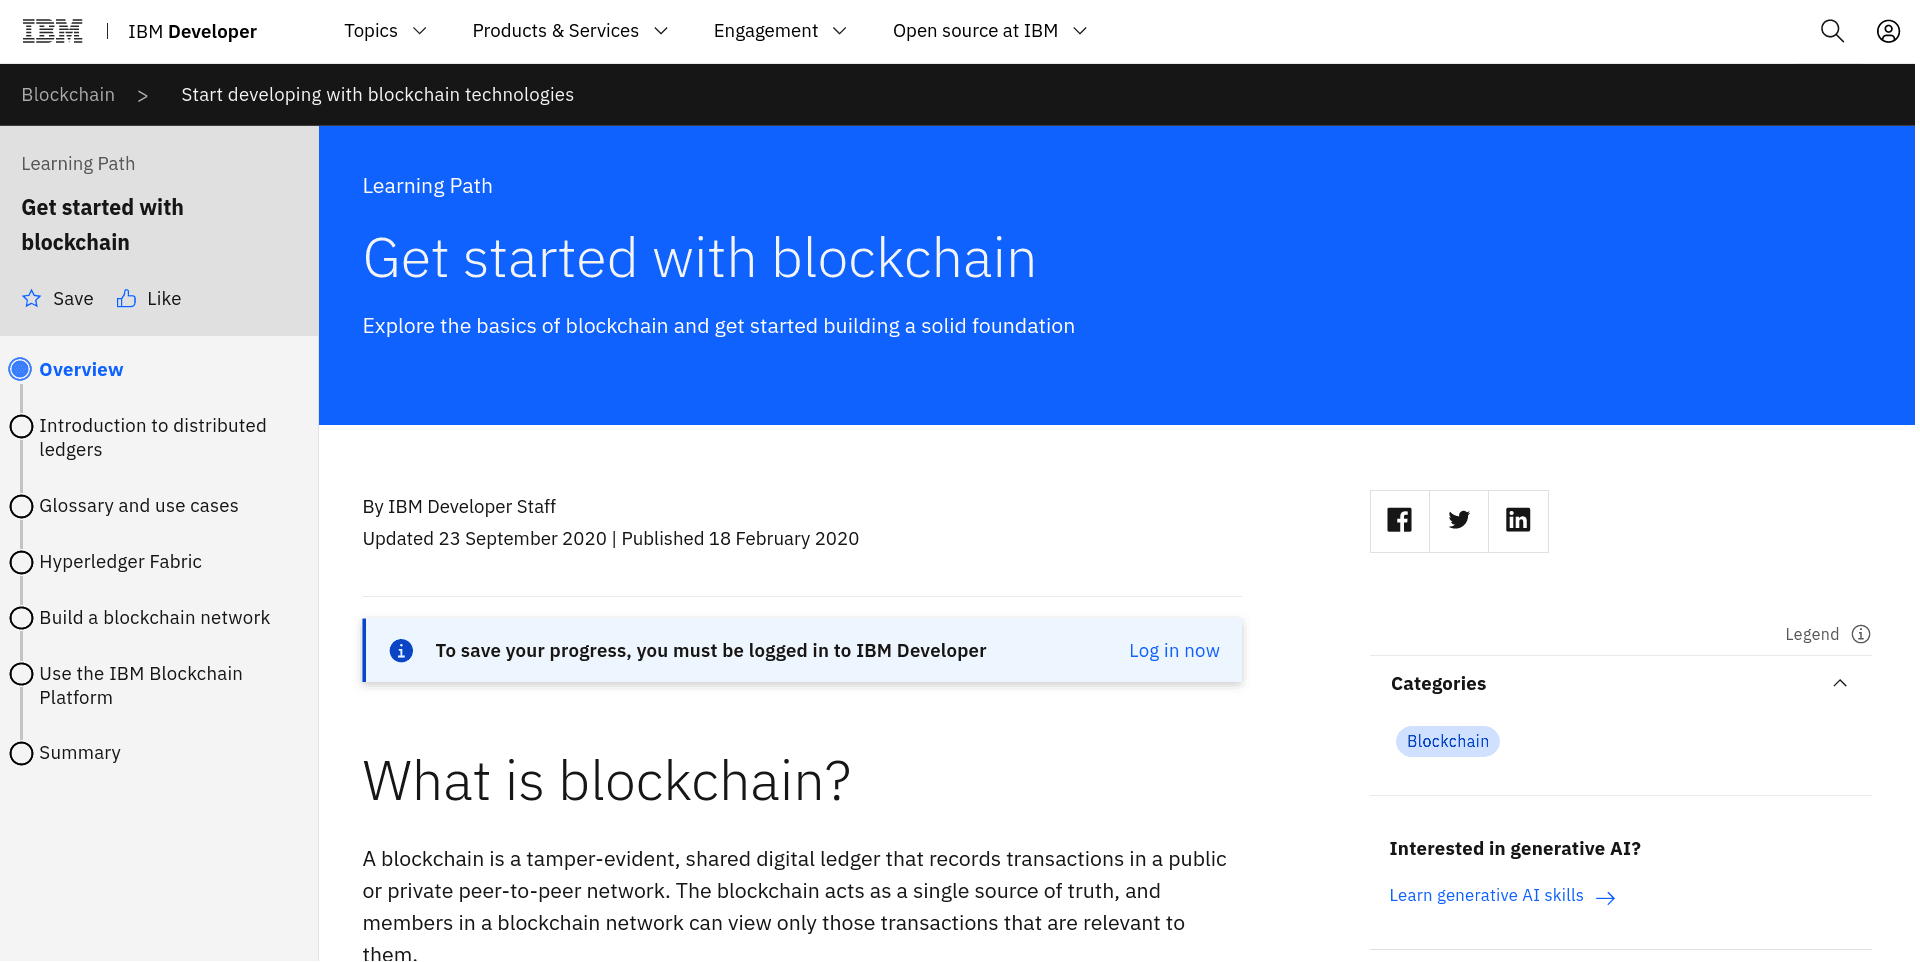The image size is (1920, 962).
Task: Expand the Topics dropdown menu
Action: [x=385, y=31]
